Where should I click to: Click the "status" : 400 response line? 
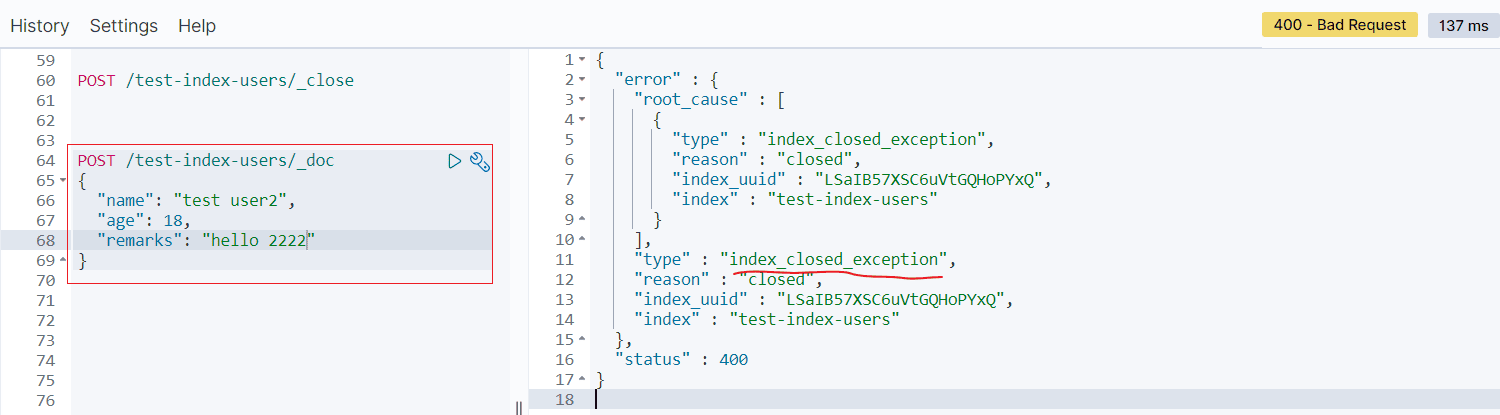pos(681,360)
